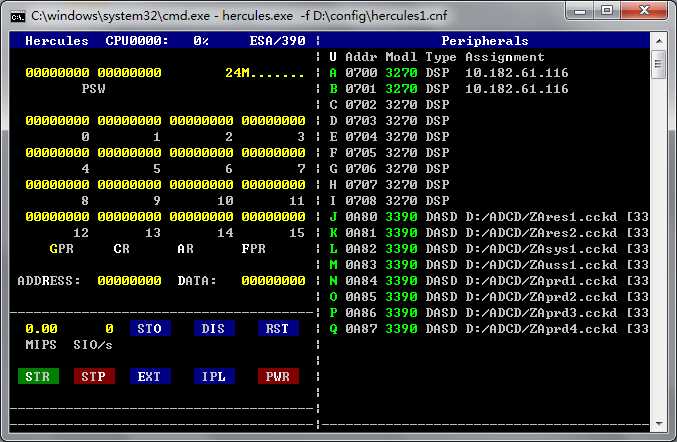This screenshot has height=442, width=677.
Task: Click the scrollbar up arrow
Action: click(658, 41)
